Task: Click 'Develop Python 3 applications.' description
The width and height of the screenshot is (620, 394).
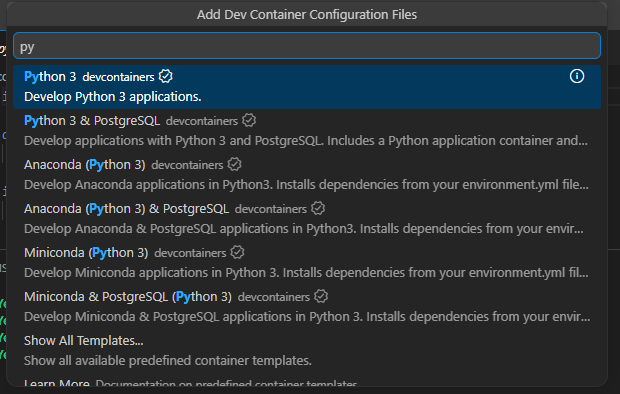Action: [113, 97]
